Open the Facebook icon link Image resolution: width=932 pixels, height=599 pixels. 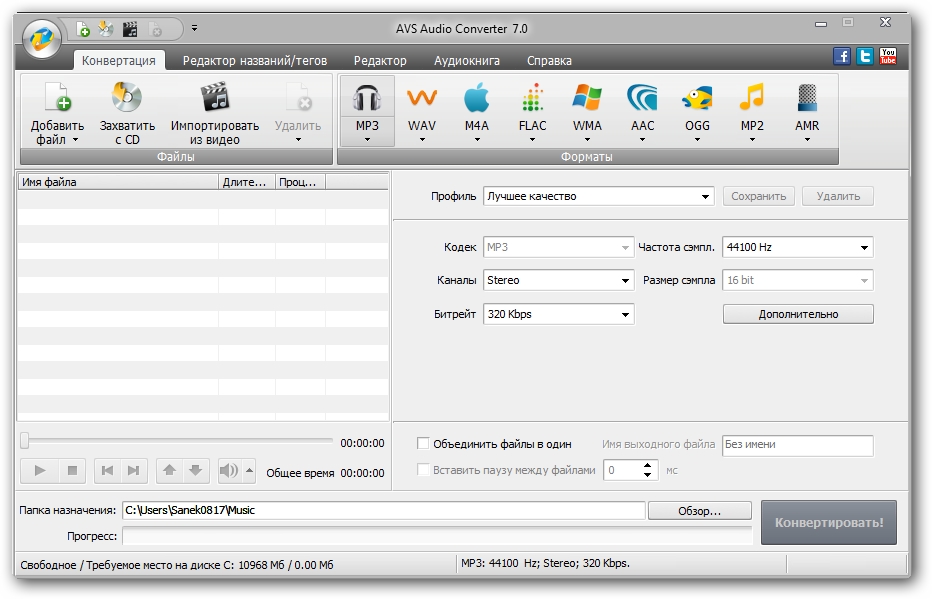pyautogui.click(x=842, y=57)
